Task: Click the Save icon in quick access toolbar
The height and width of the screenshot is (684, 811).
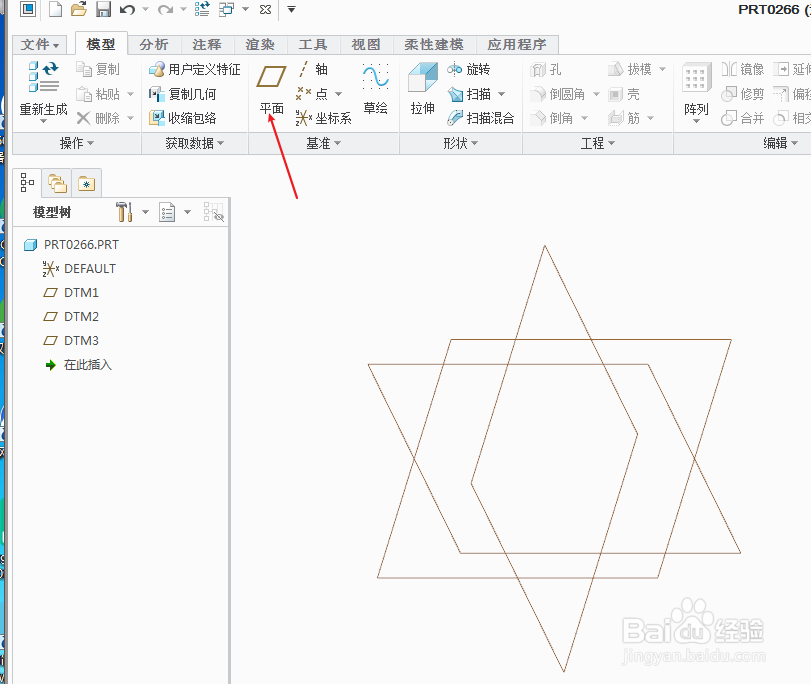Action: [103, 9]
